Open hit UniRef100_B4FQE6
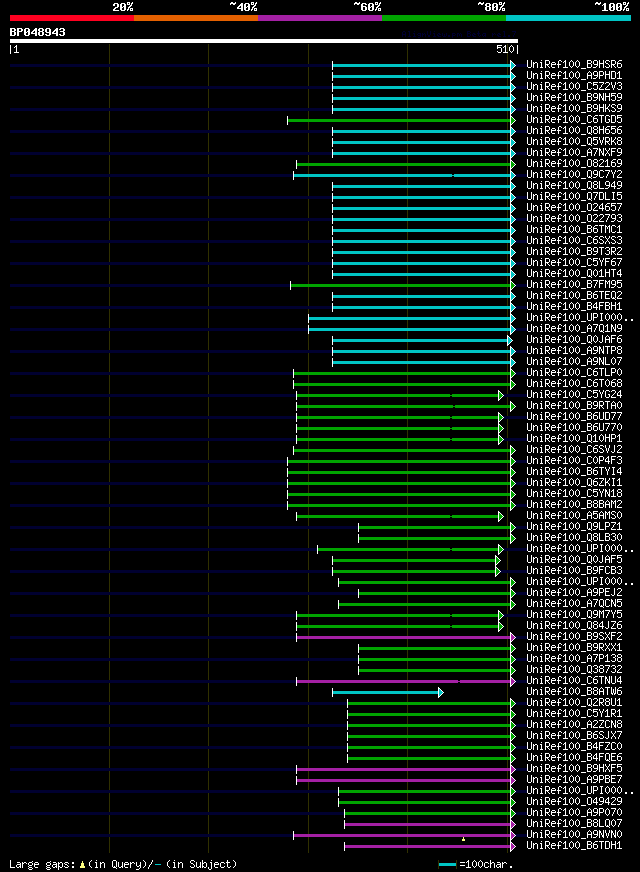640x872 pixels. pyautogui.click(x=574, y=758)
